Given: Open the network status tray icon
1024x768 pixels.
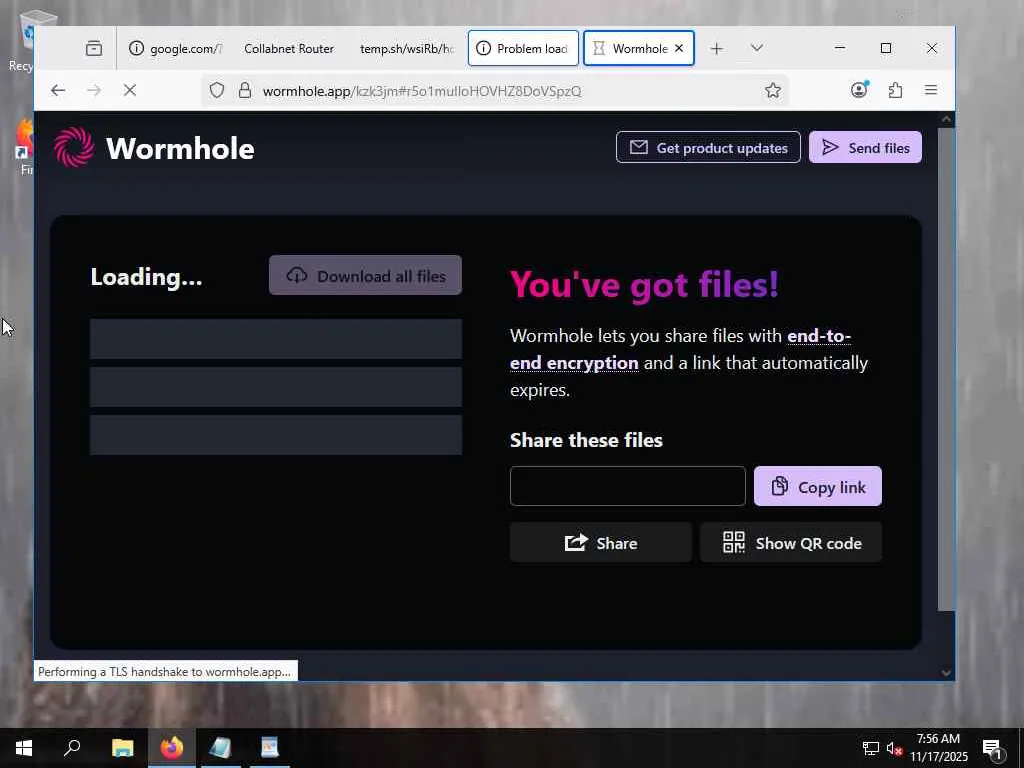Looking at the screenshot, I should tap(871, 748).
